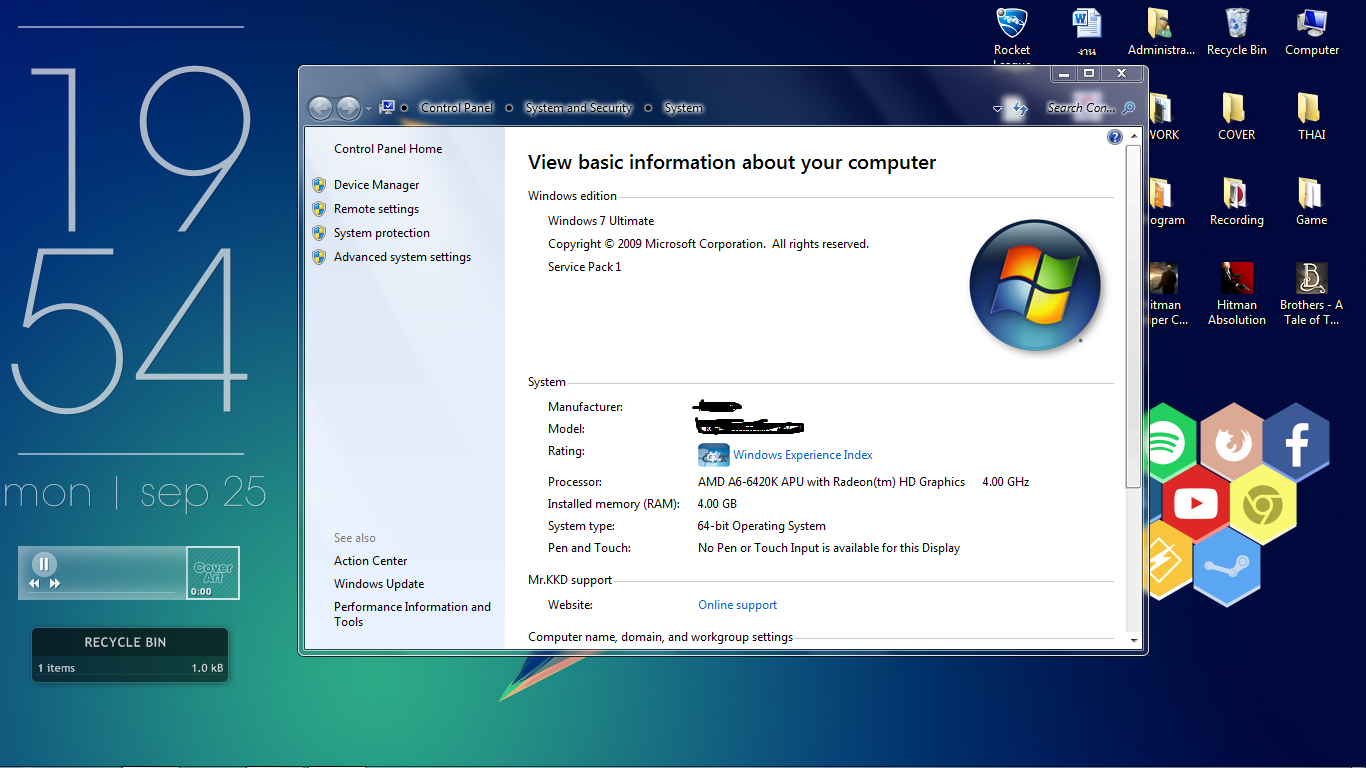1366x768 pixels.
Task: Open Remote settings link
Action: click(376, 209)
